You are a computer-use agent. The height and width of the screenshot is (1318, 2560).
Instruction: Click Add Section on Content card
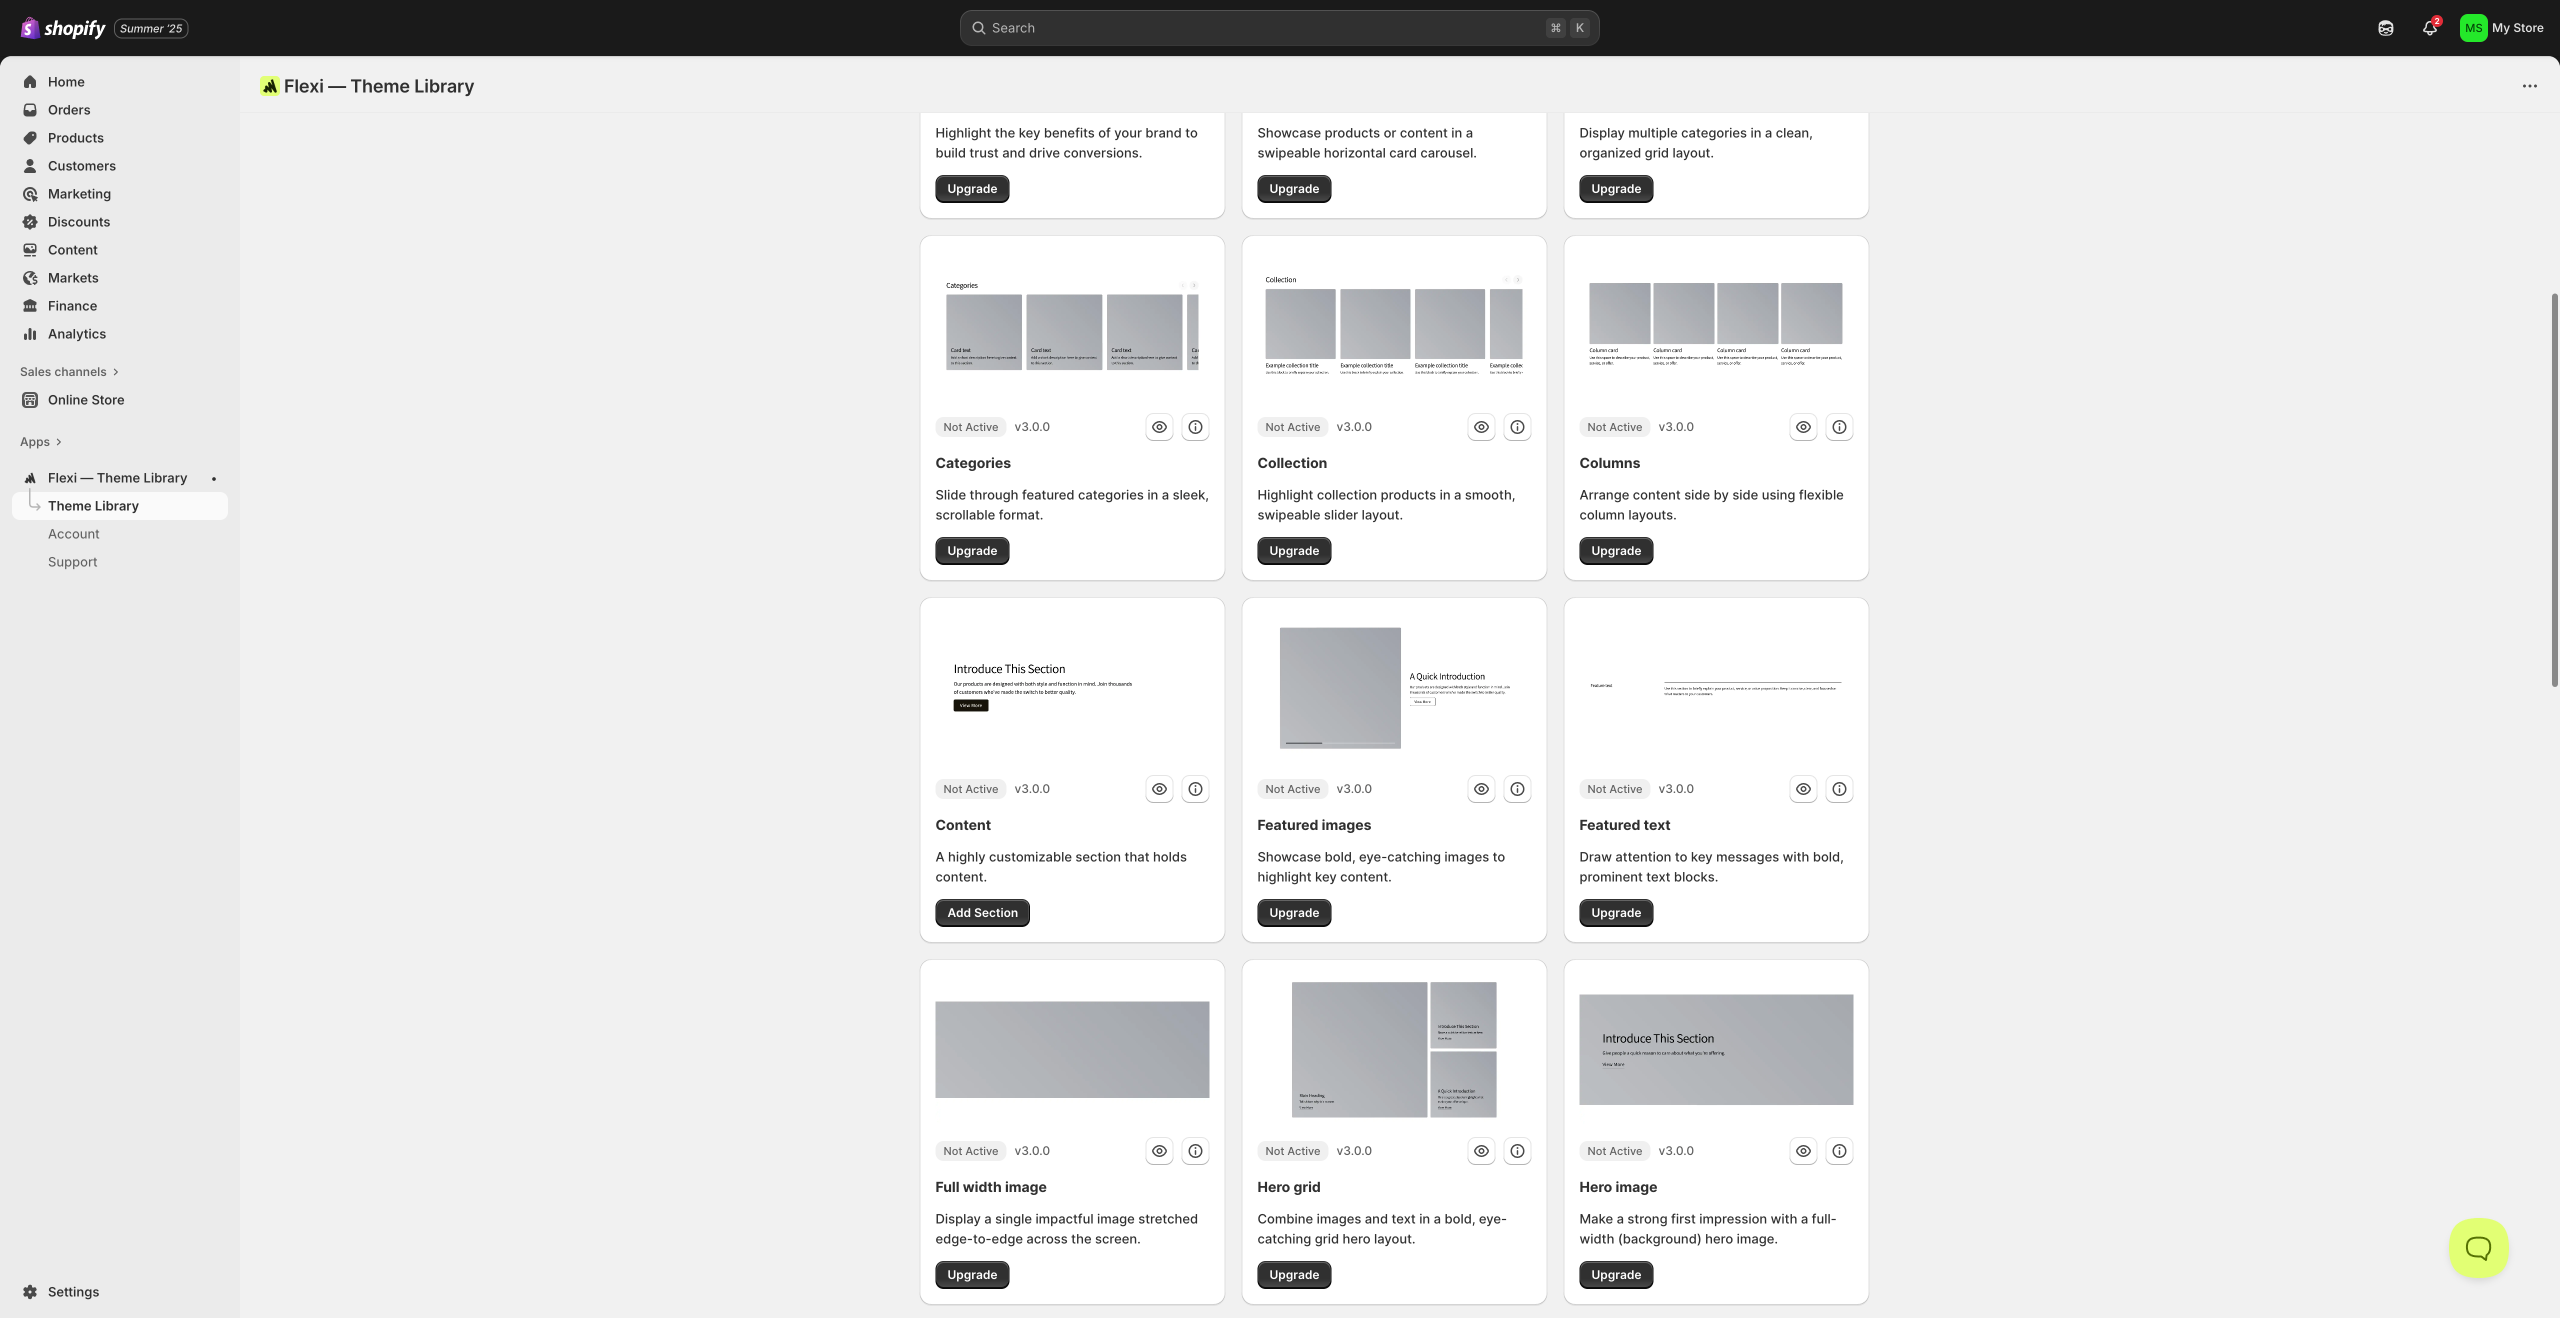coord(982,913)
